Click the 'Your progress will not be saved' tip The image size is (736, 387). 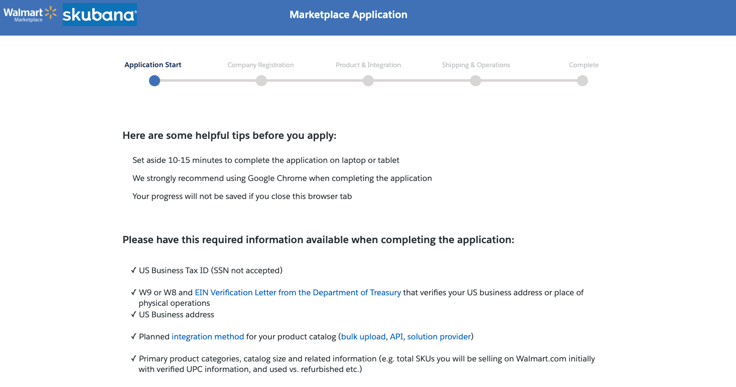coord(242,196)
